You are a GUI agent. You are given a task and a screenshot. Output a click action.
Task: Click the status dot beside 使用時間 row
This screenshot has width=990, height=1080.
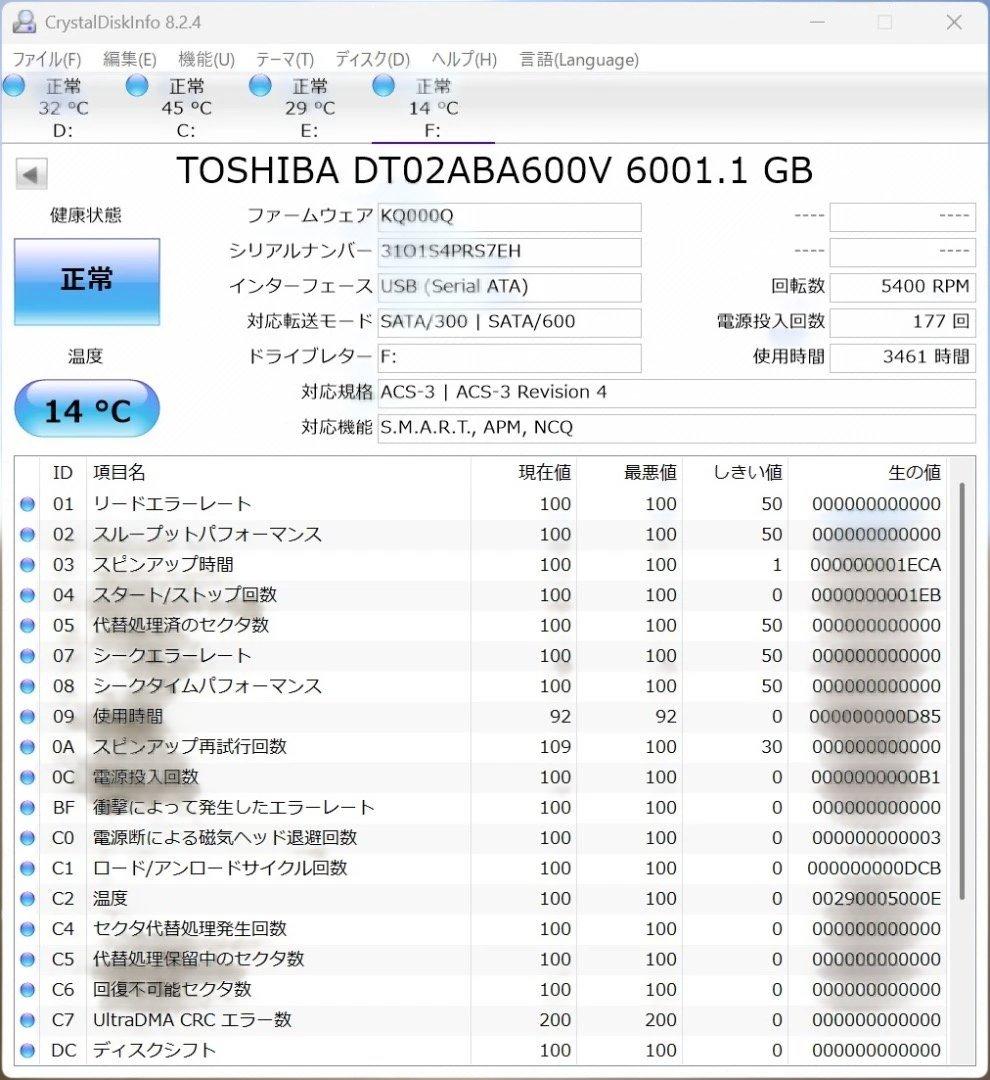pos(27,717)
